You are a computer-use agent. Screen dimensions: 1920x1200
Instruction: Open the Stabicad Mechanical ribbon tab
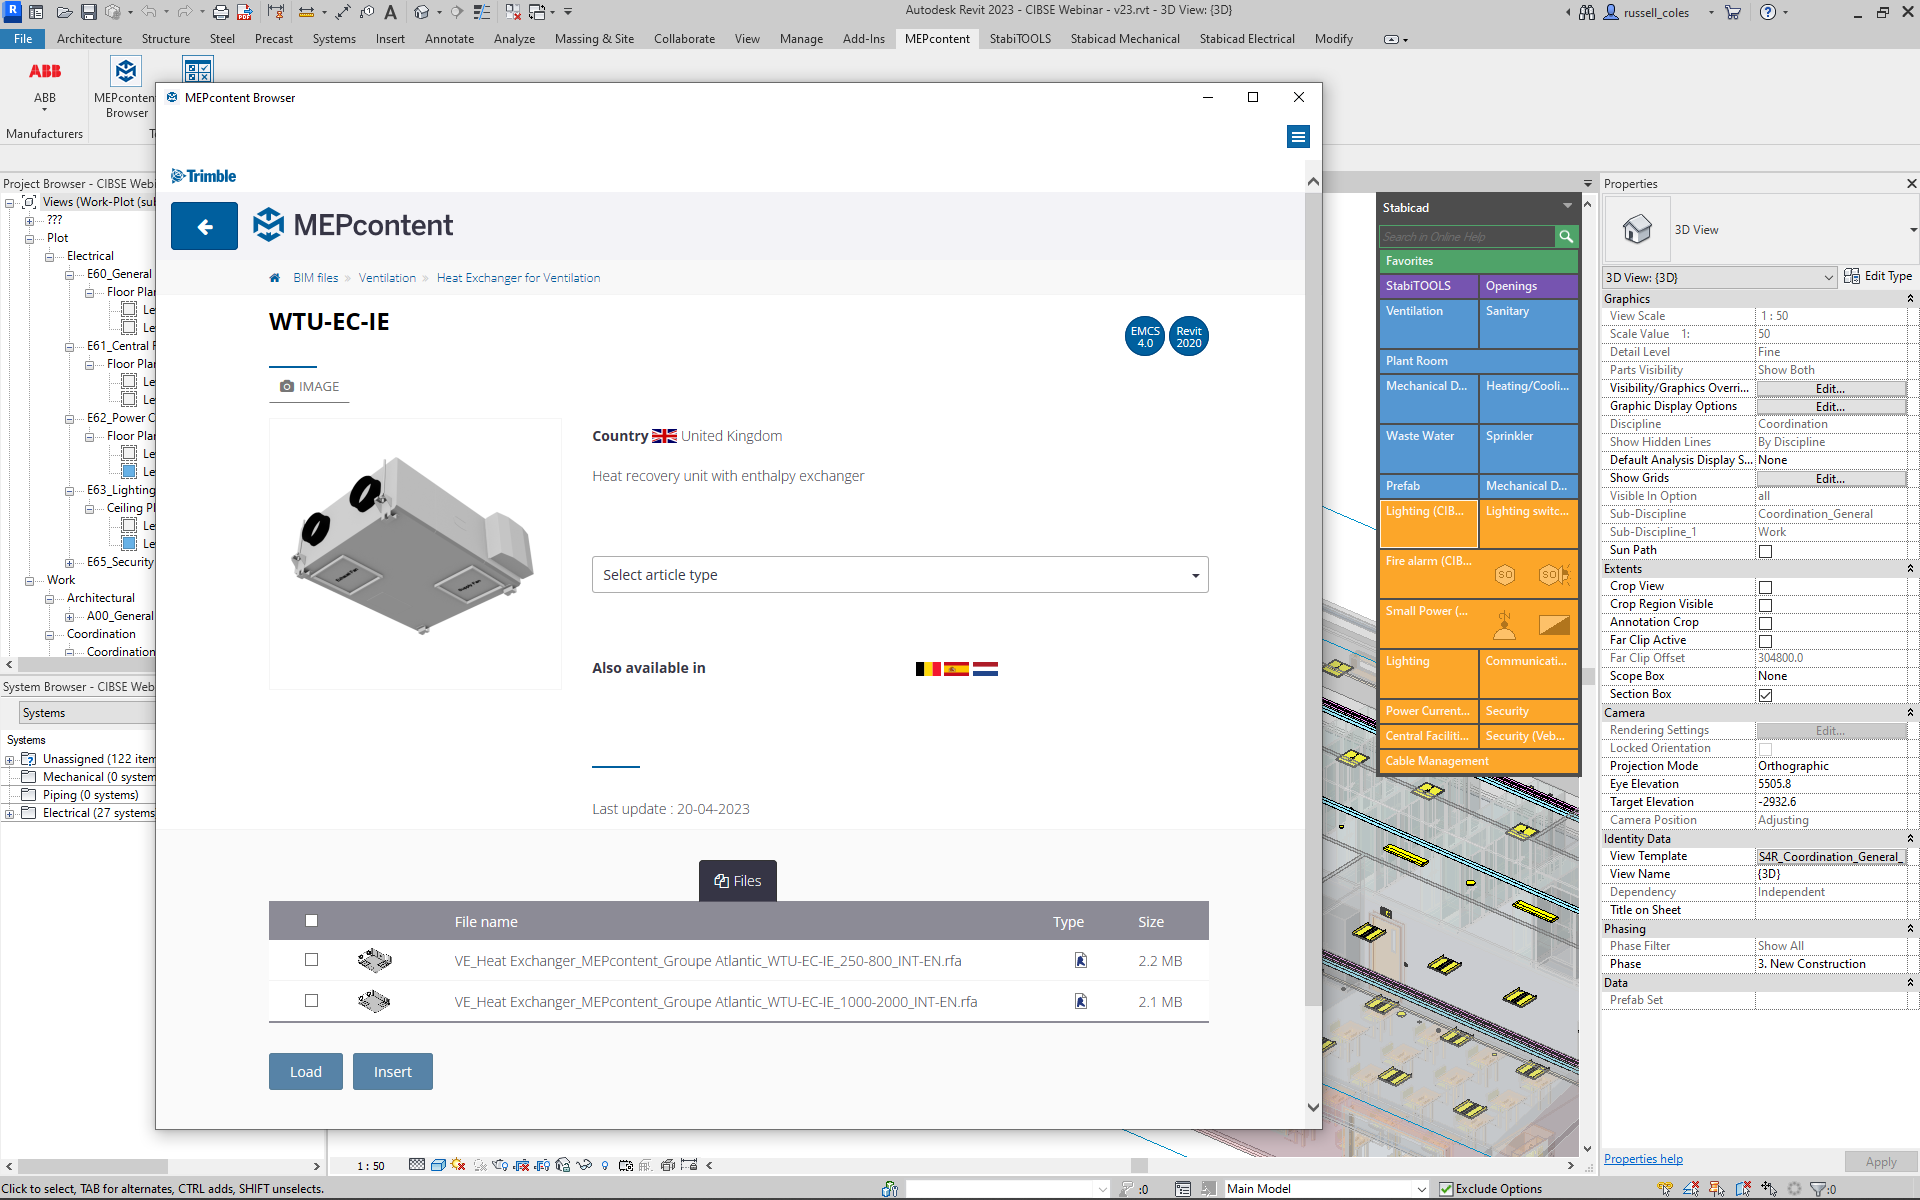pyautogui.click(x=1125, y=39)
